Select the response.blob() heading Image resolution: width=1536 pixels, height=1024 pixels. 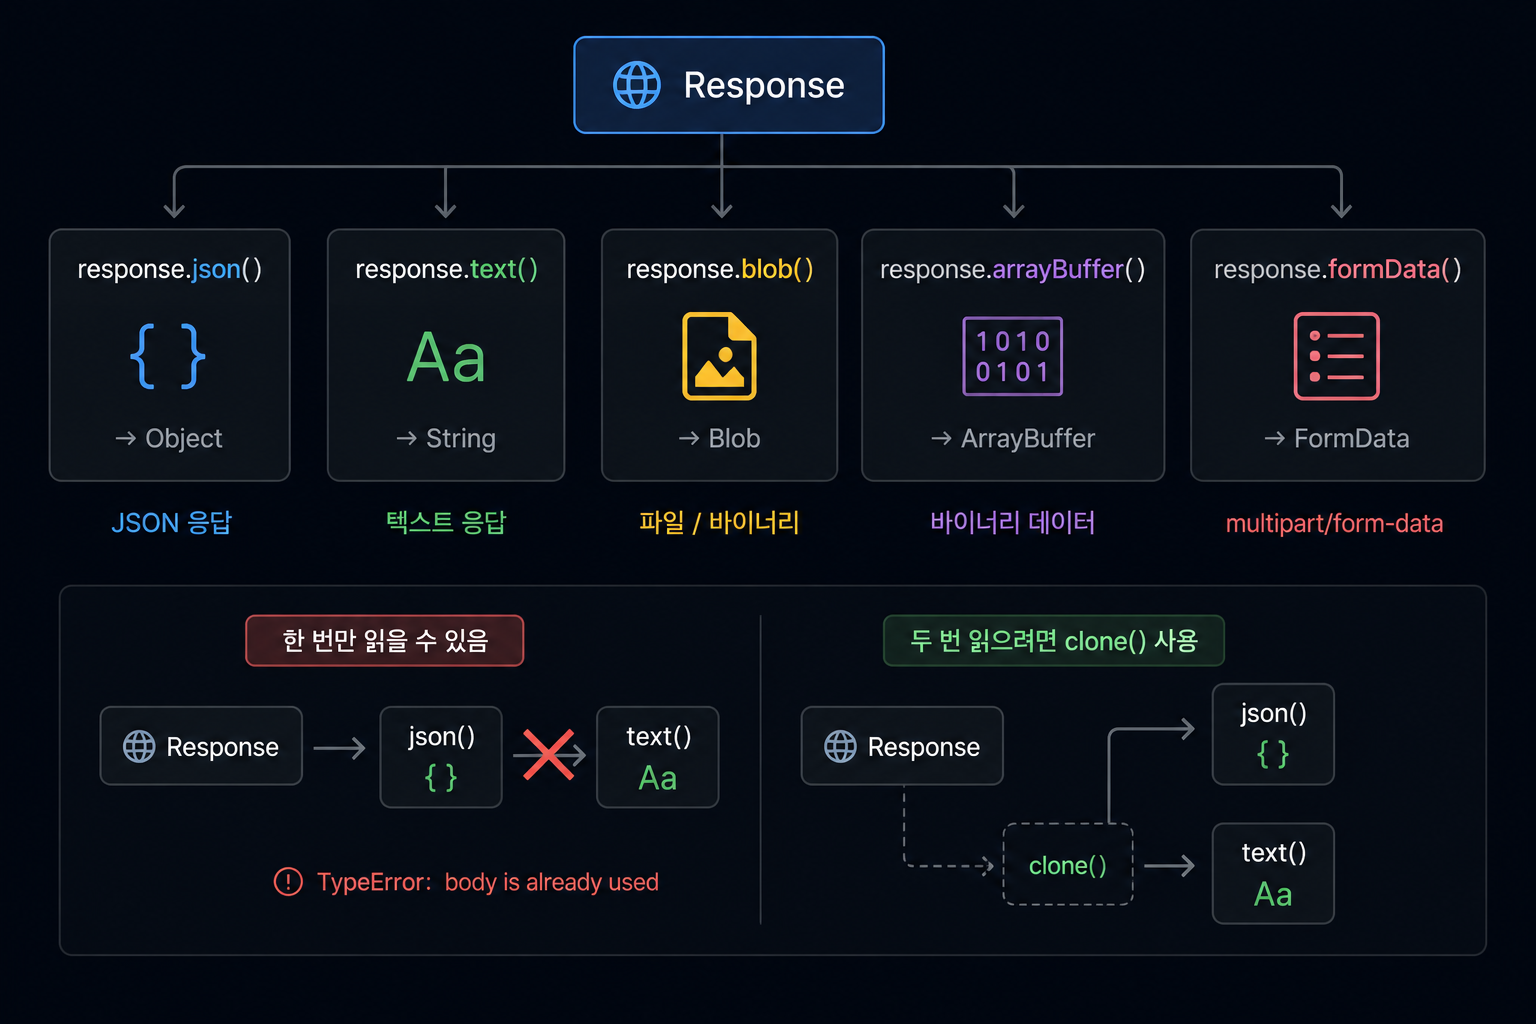tap(720, 269)
